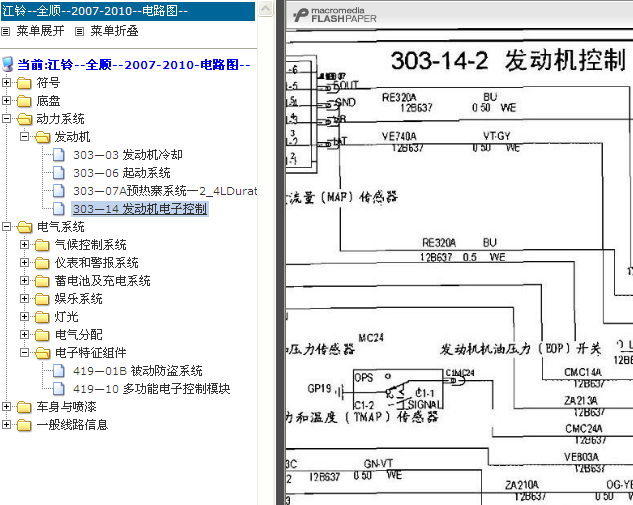This screenshot has height=505, width=633.
Task: Expand the 电气分配 folder node
Action: (24, 334)
